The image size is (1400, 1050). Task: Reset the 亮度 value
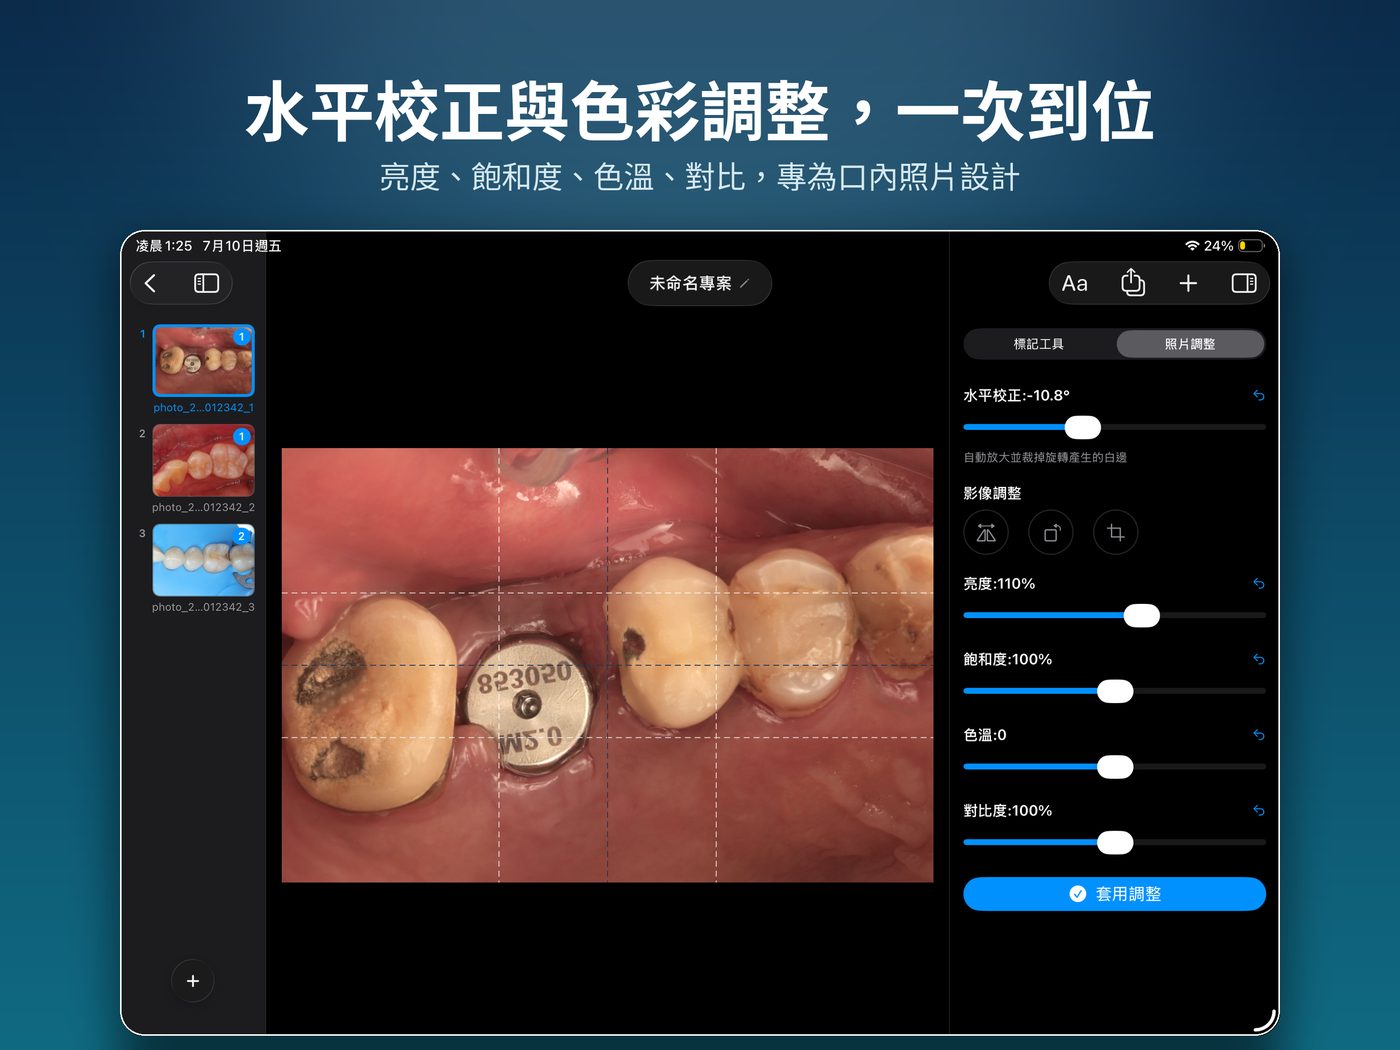(1259, 584)
